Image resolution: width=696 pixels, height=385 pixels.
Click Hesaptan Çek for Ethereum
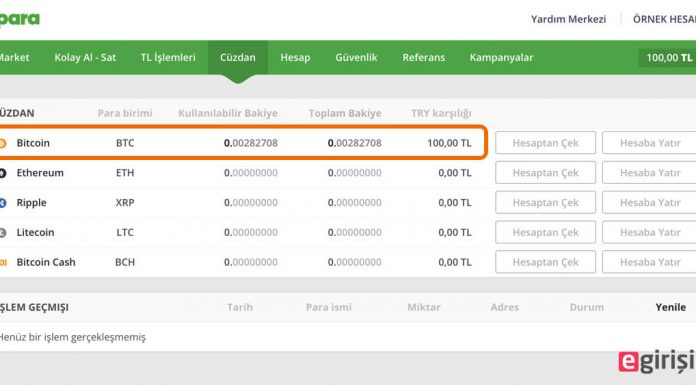click(546, 173)
